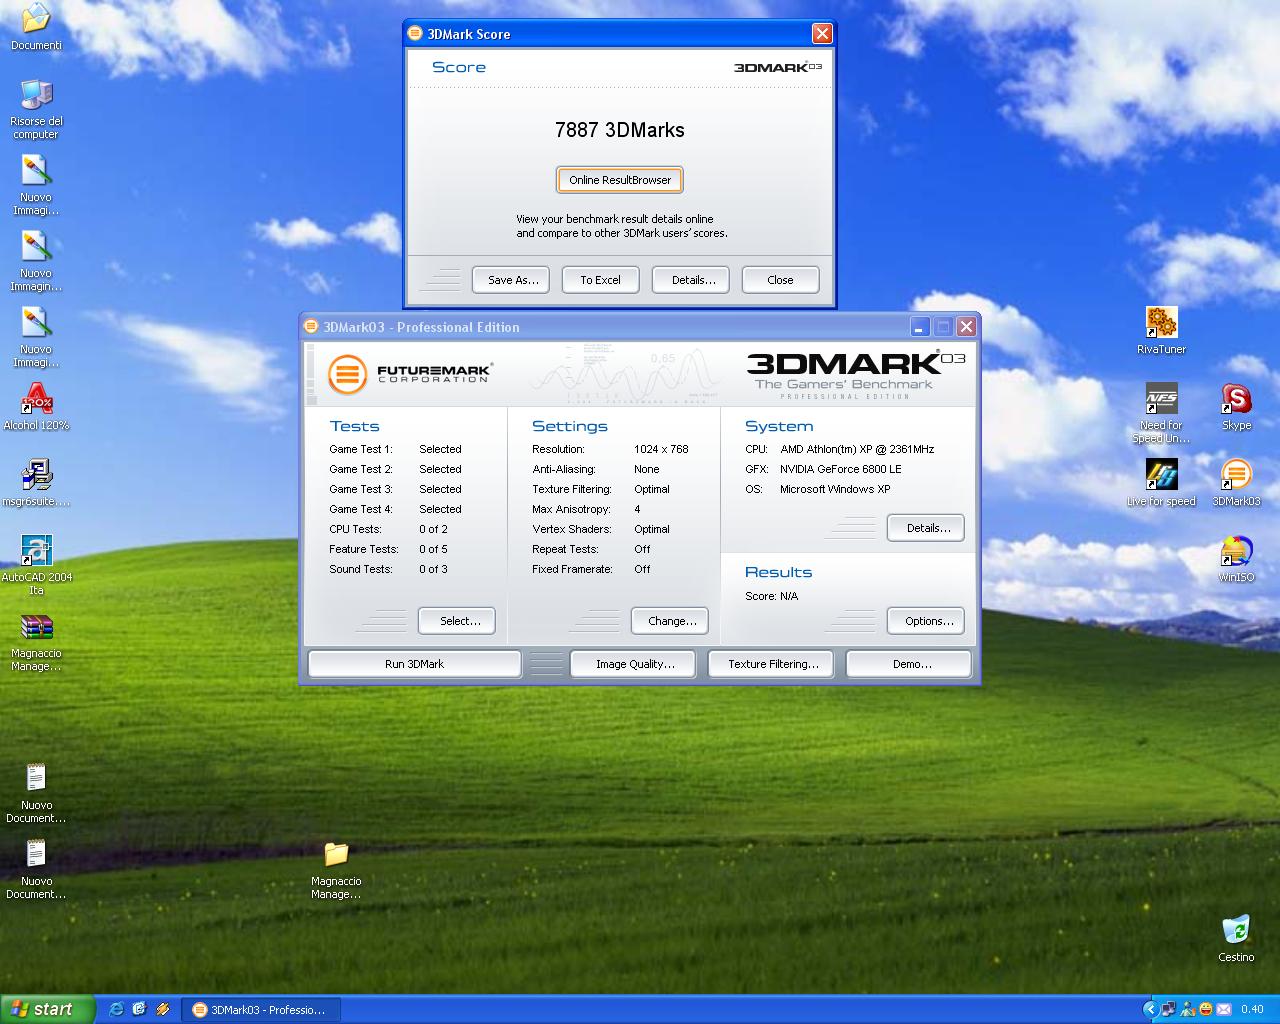Click the Run 3DMark button
This screenshot has width=1280, height=1024.
(x=414, y=664)
